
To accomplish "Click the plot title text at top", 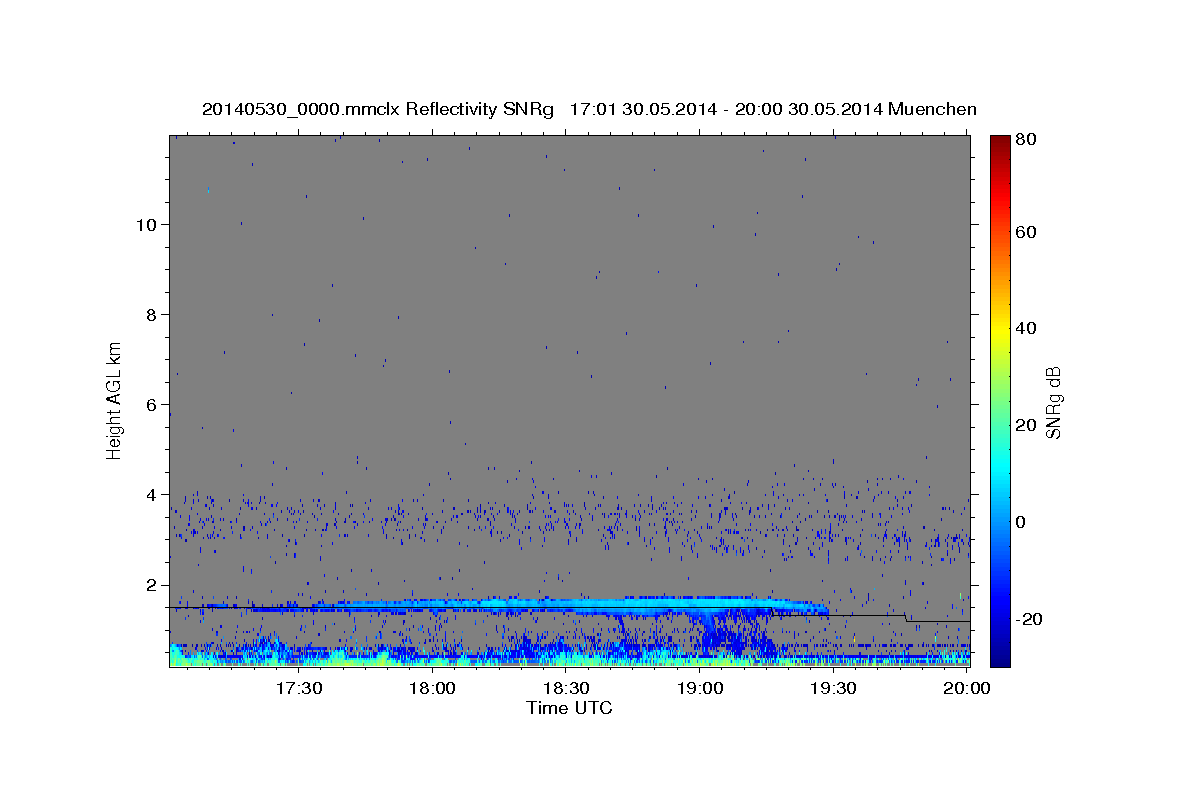I will 589,109.
